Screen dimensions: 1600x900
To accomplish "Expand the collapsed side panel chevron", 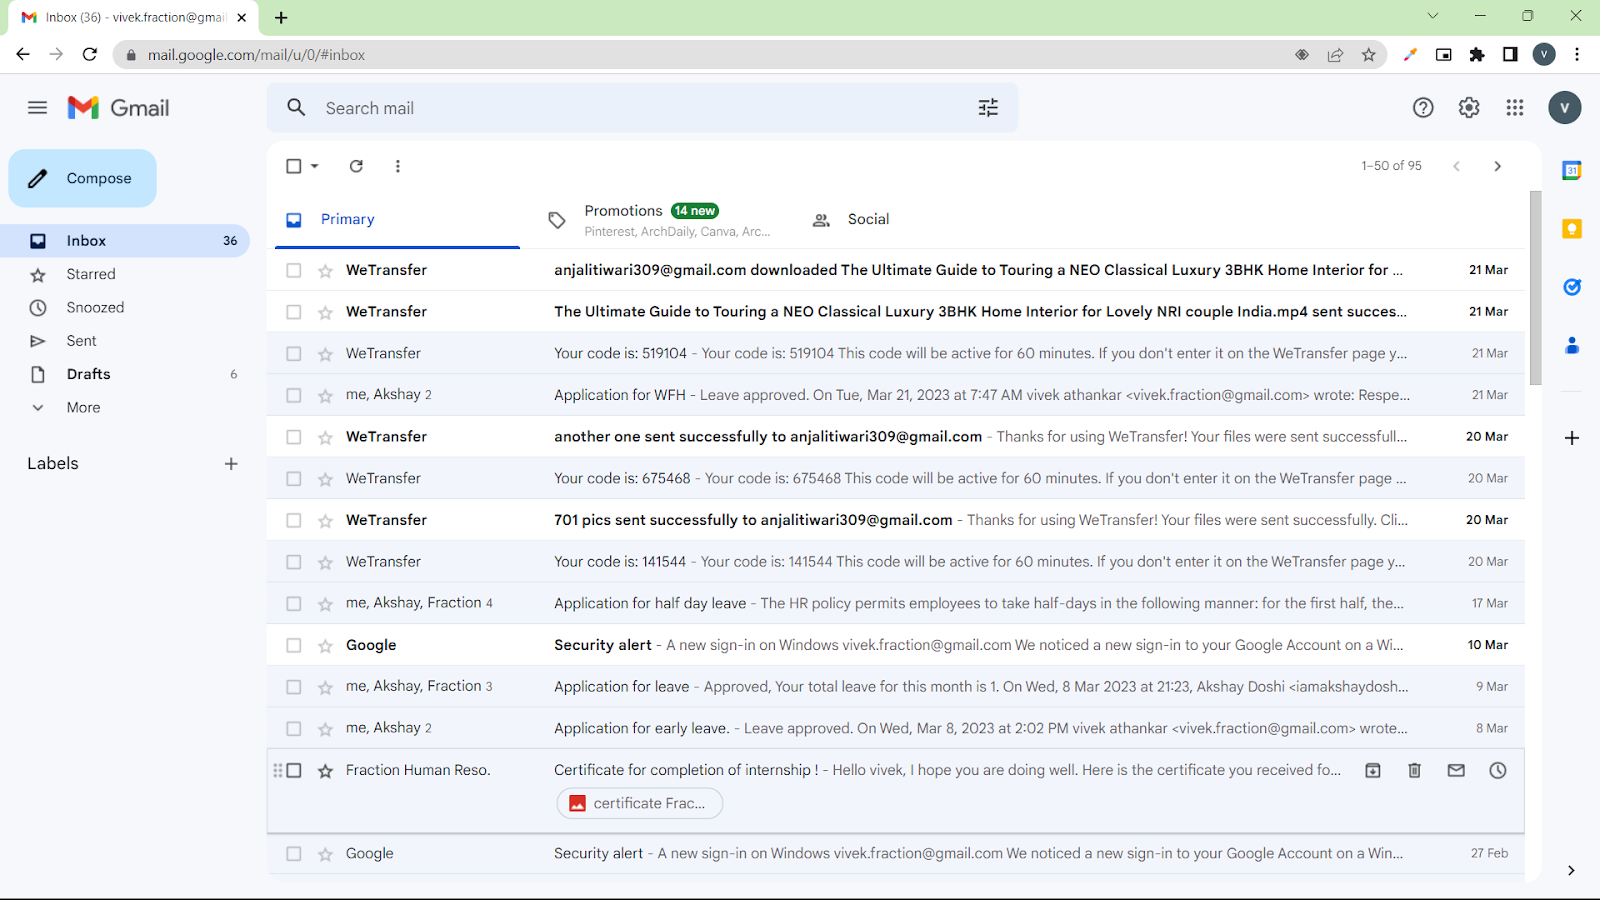I will pos(1570,870).
